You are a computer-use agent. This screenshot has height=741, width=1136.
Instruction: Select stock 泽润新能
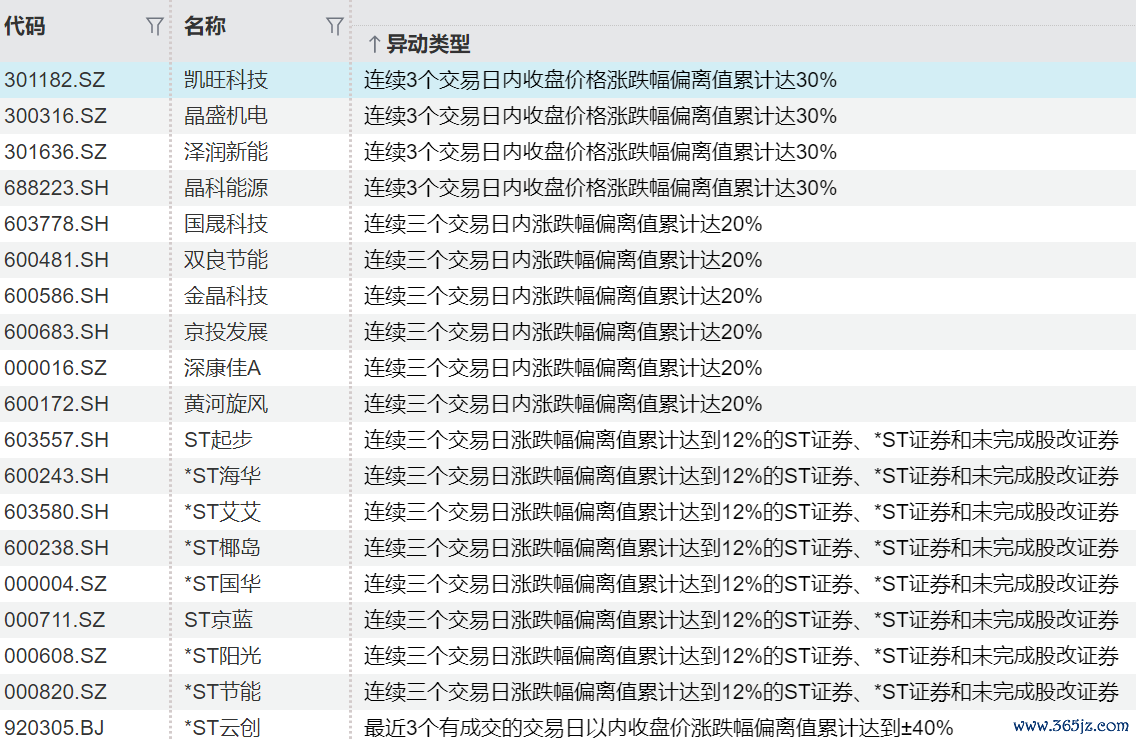(226, 152)
